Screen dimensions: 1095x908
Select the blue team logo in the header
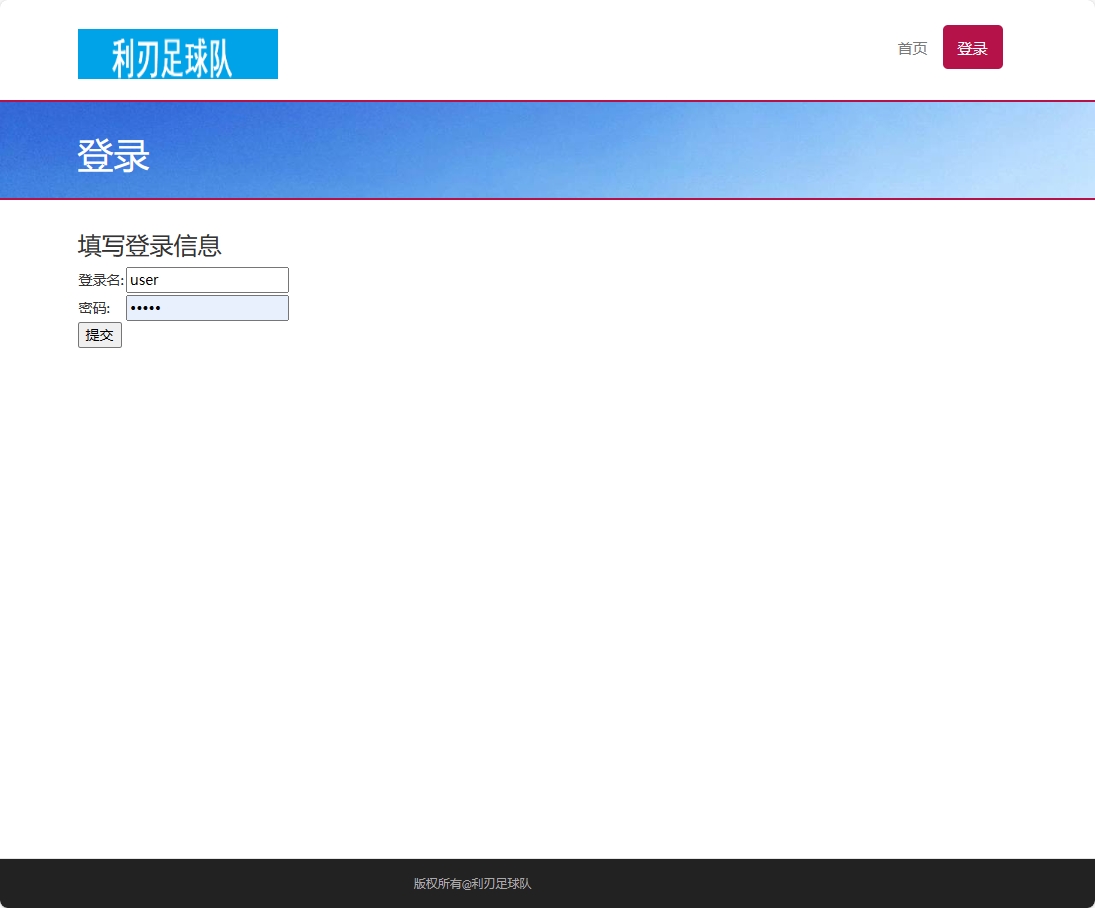tap(177, 54)
